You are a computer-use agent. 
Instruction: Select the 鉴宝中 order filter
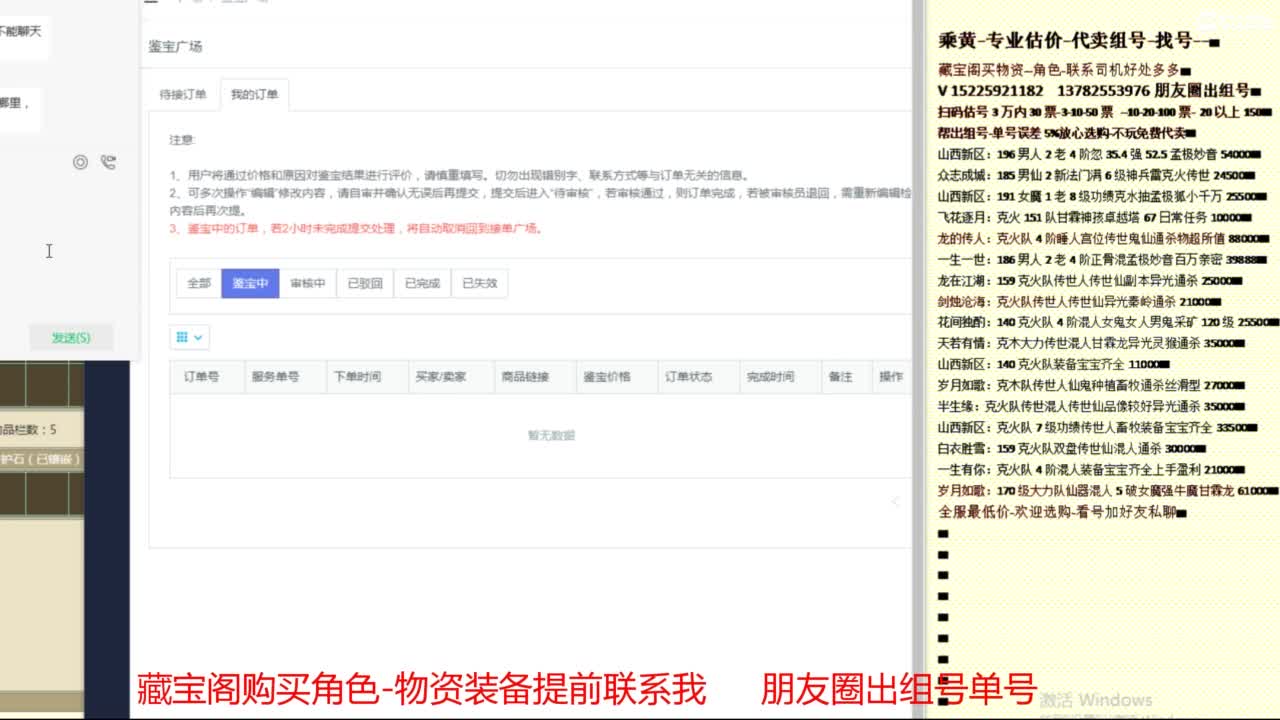[x=250, y=283]
